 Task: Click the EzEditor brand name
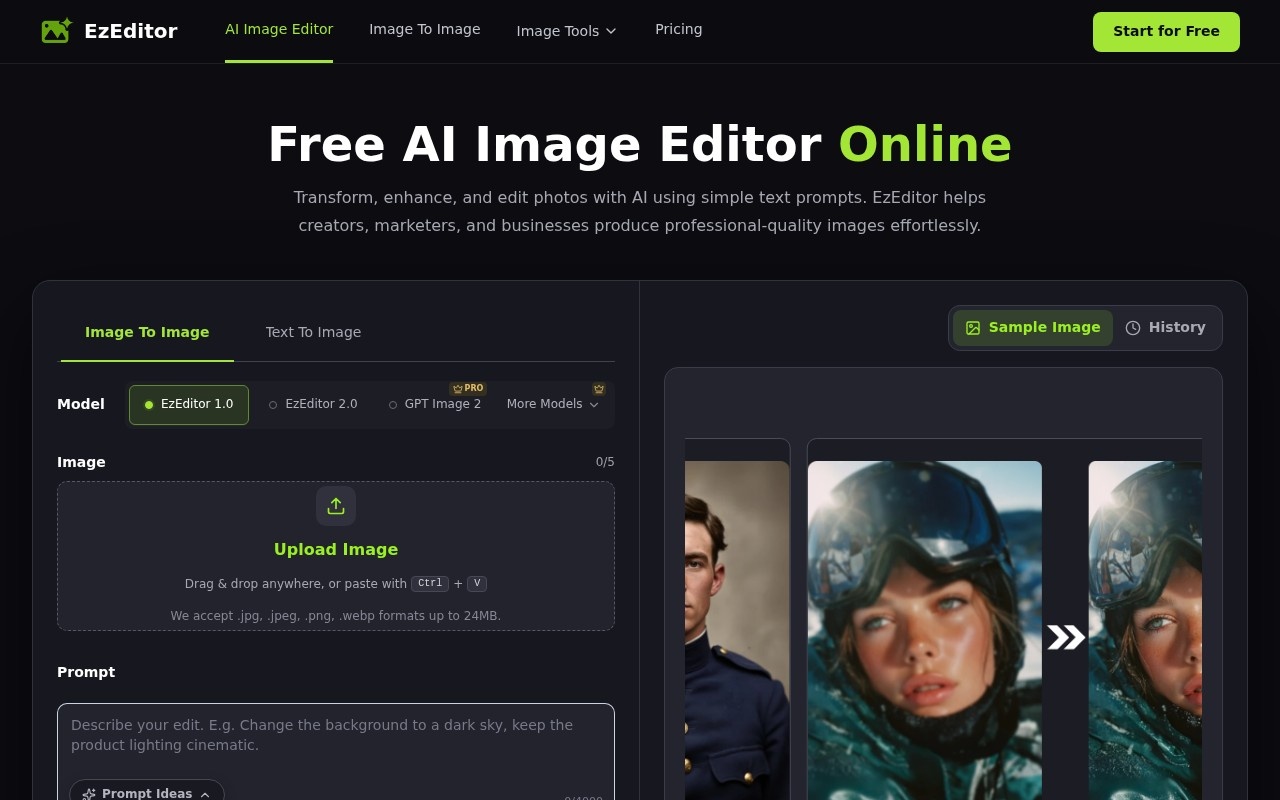[x=131, y=31]
